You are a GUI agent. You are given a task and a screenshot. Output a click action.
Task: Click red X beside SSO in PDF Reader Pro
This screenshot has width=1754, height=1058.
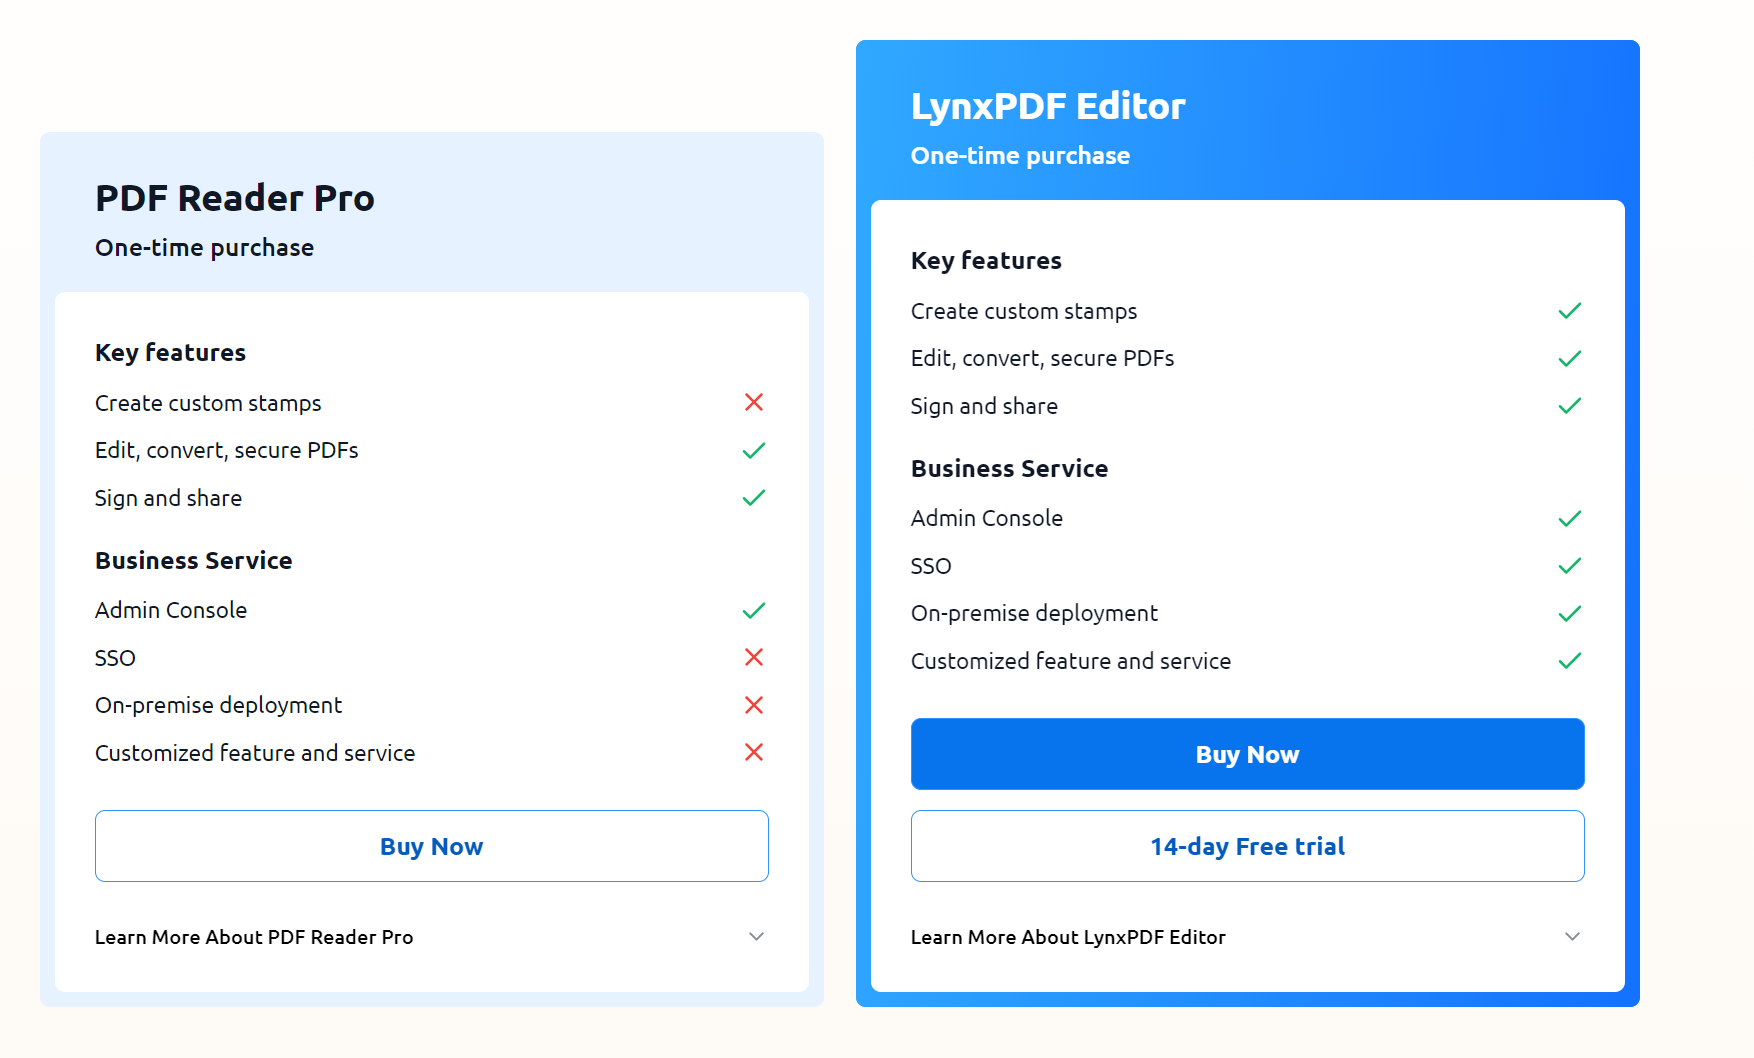pyautogui.click(x=754, y=657)
